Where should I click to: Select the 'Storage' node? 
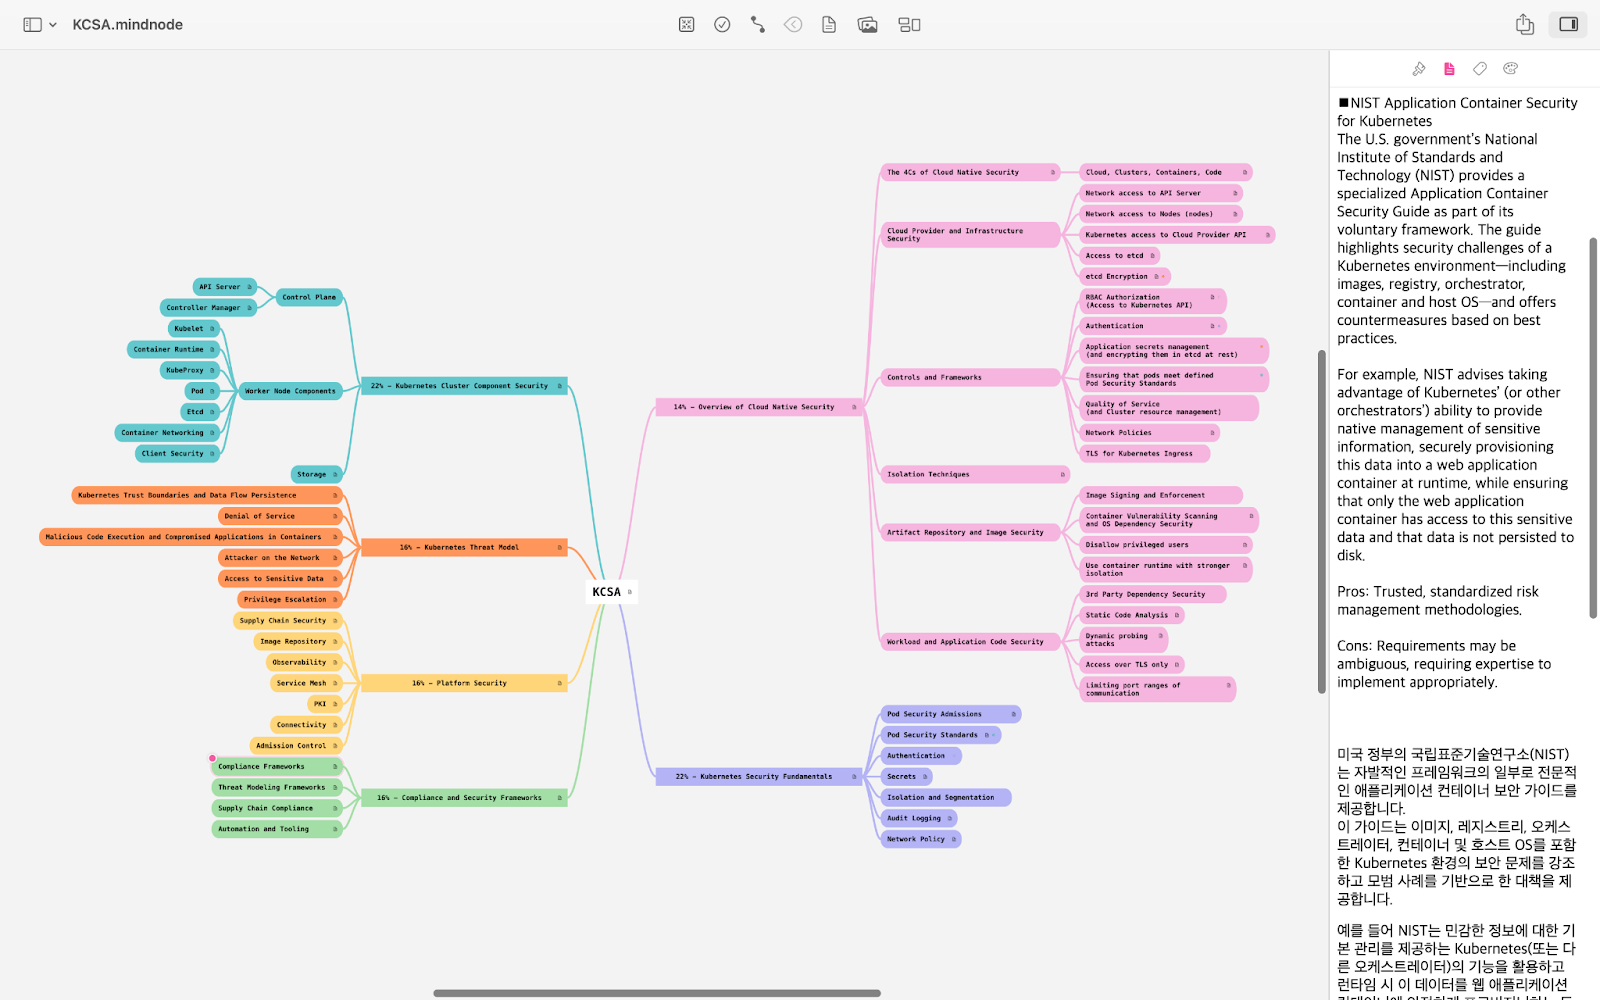[x=317, y=474]
